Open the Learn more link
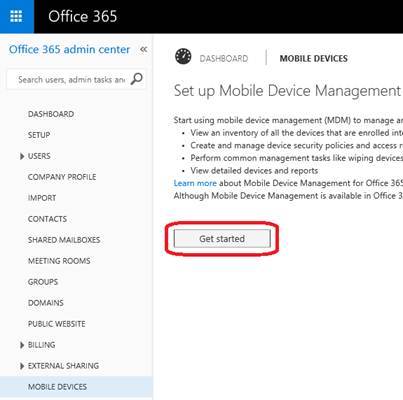Screen dimensions: 403x400 coord(195,183)
